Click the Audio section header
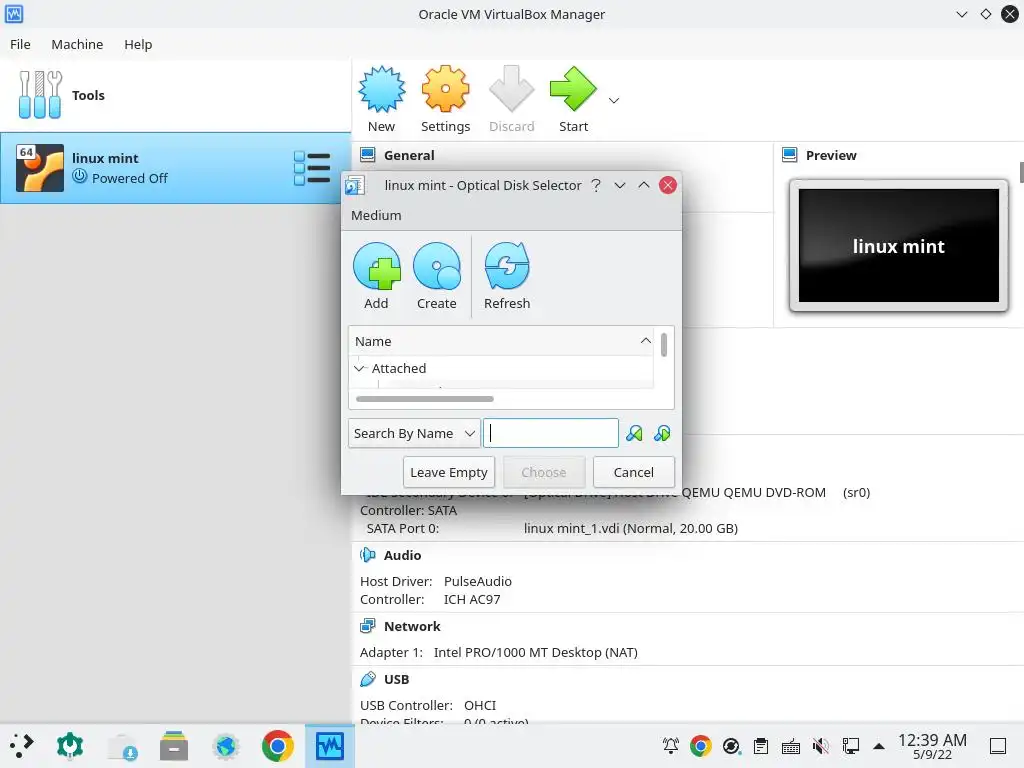The image size is (1024, 768). (402, 555)
